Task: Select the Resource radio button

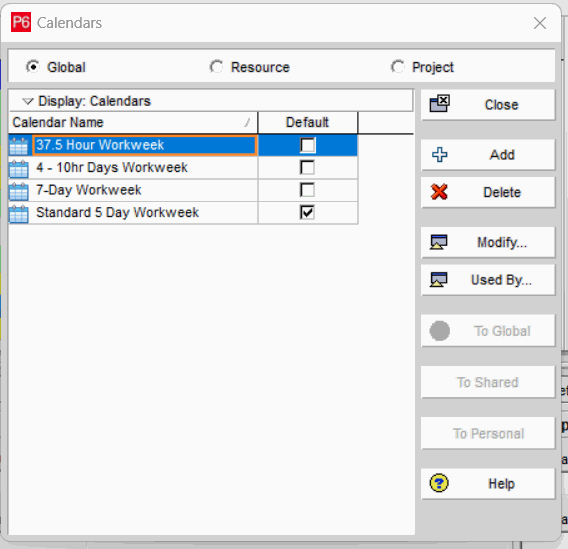Action: click(217, 67)
